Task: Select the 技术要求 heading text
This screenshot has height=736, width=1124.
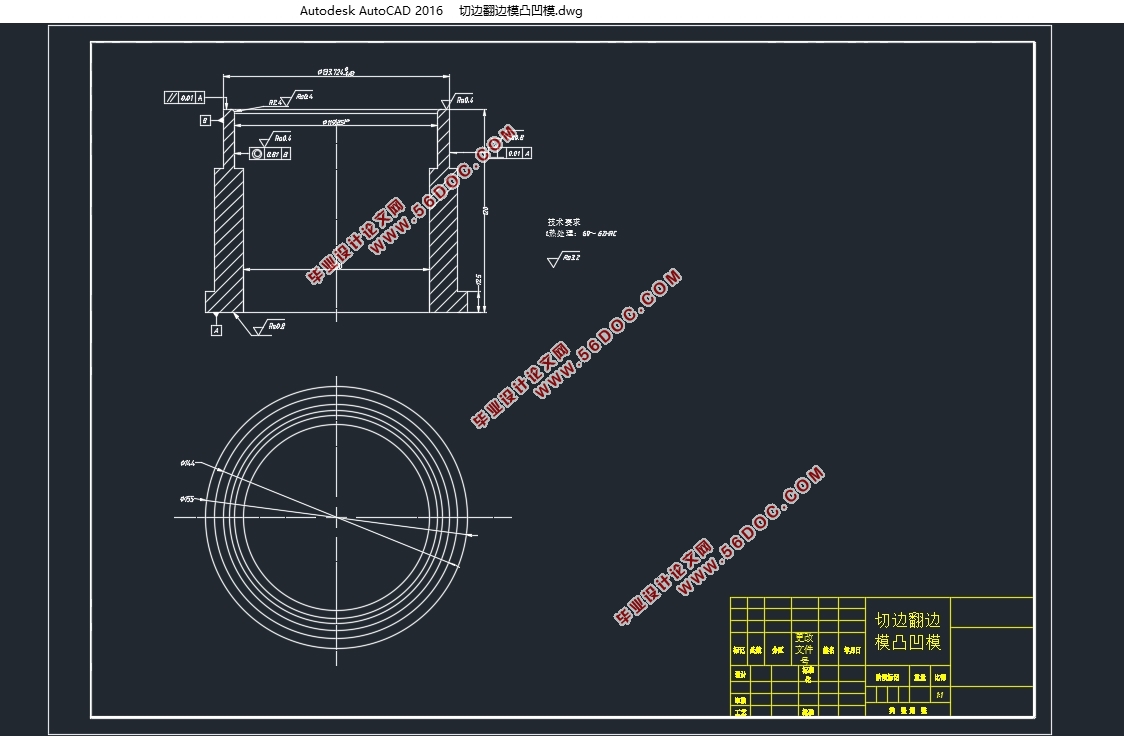Action: click(563, 222)
